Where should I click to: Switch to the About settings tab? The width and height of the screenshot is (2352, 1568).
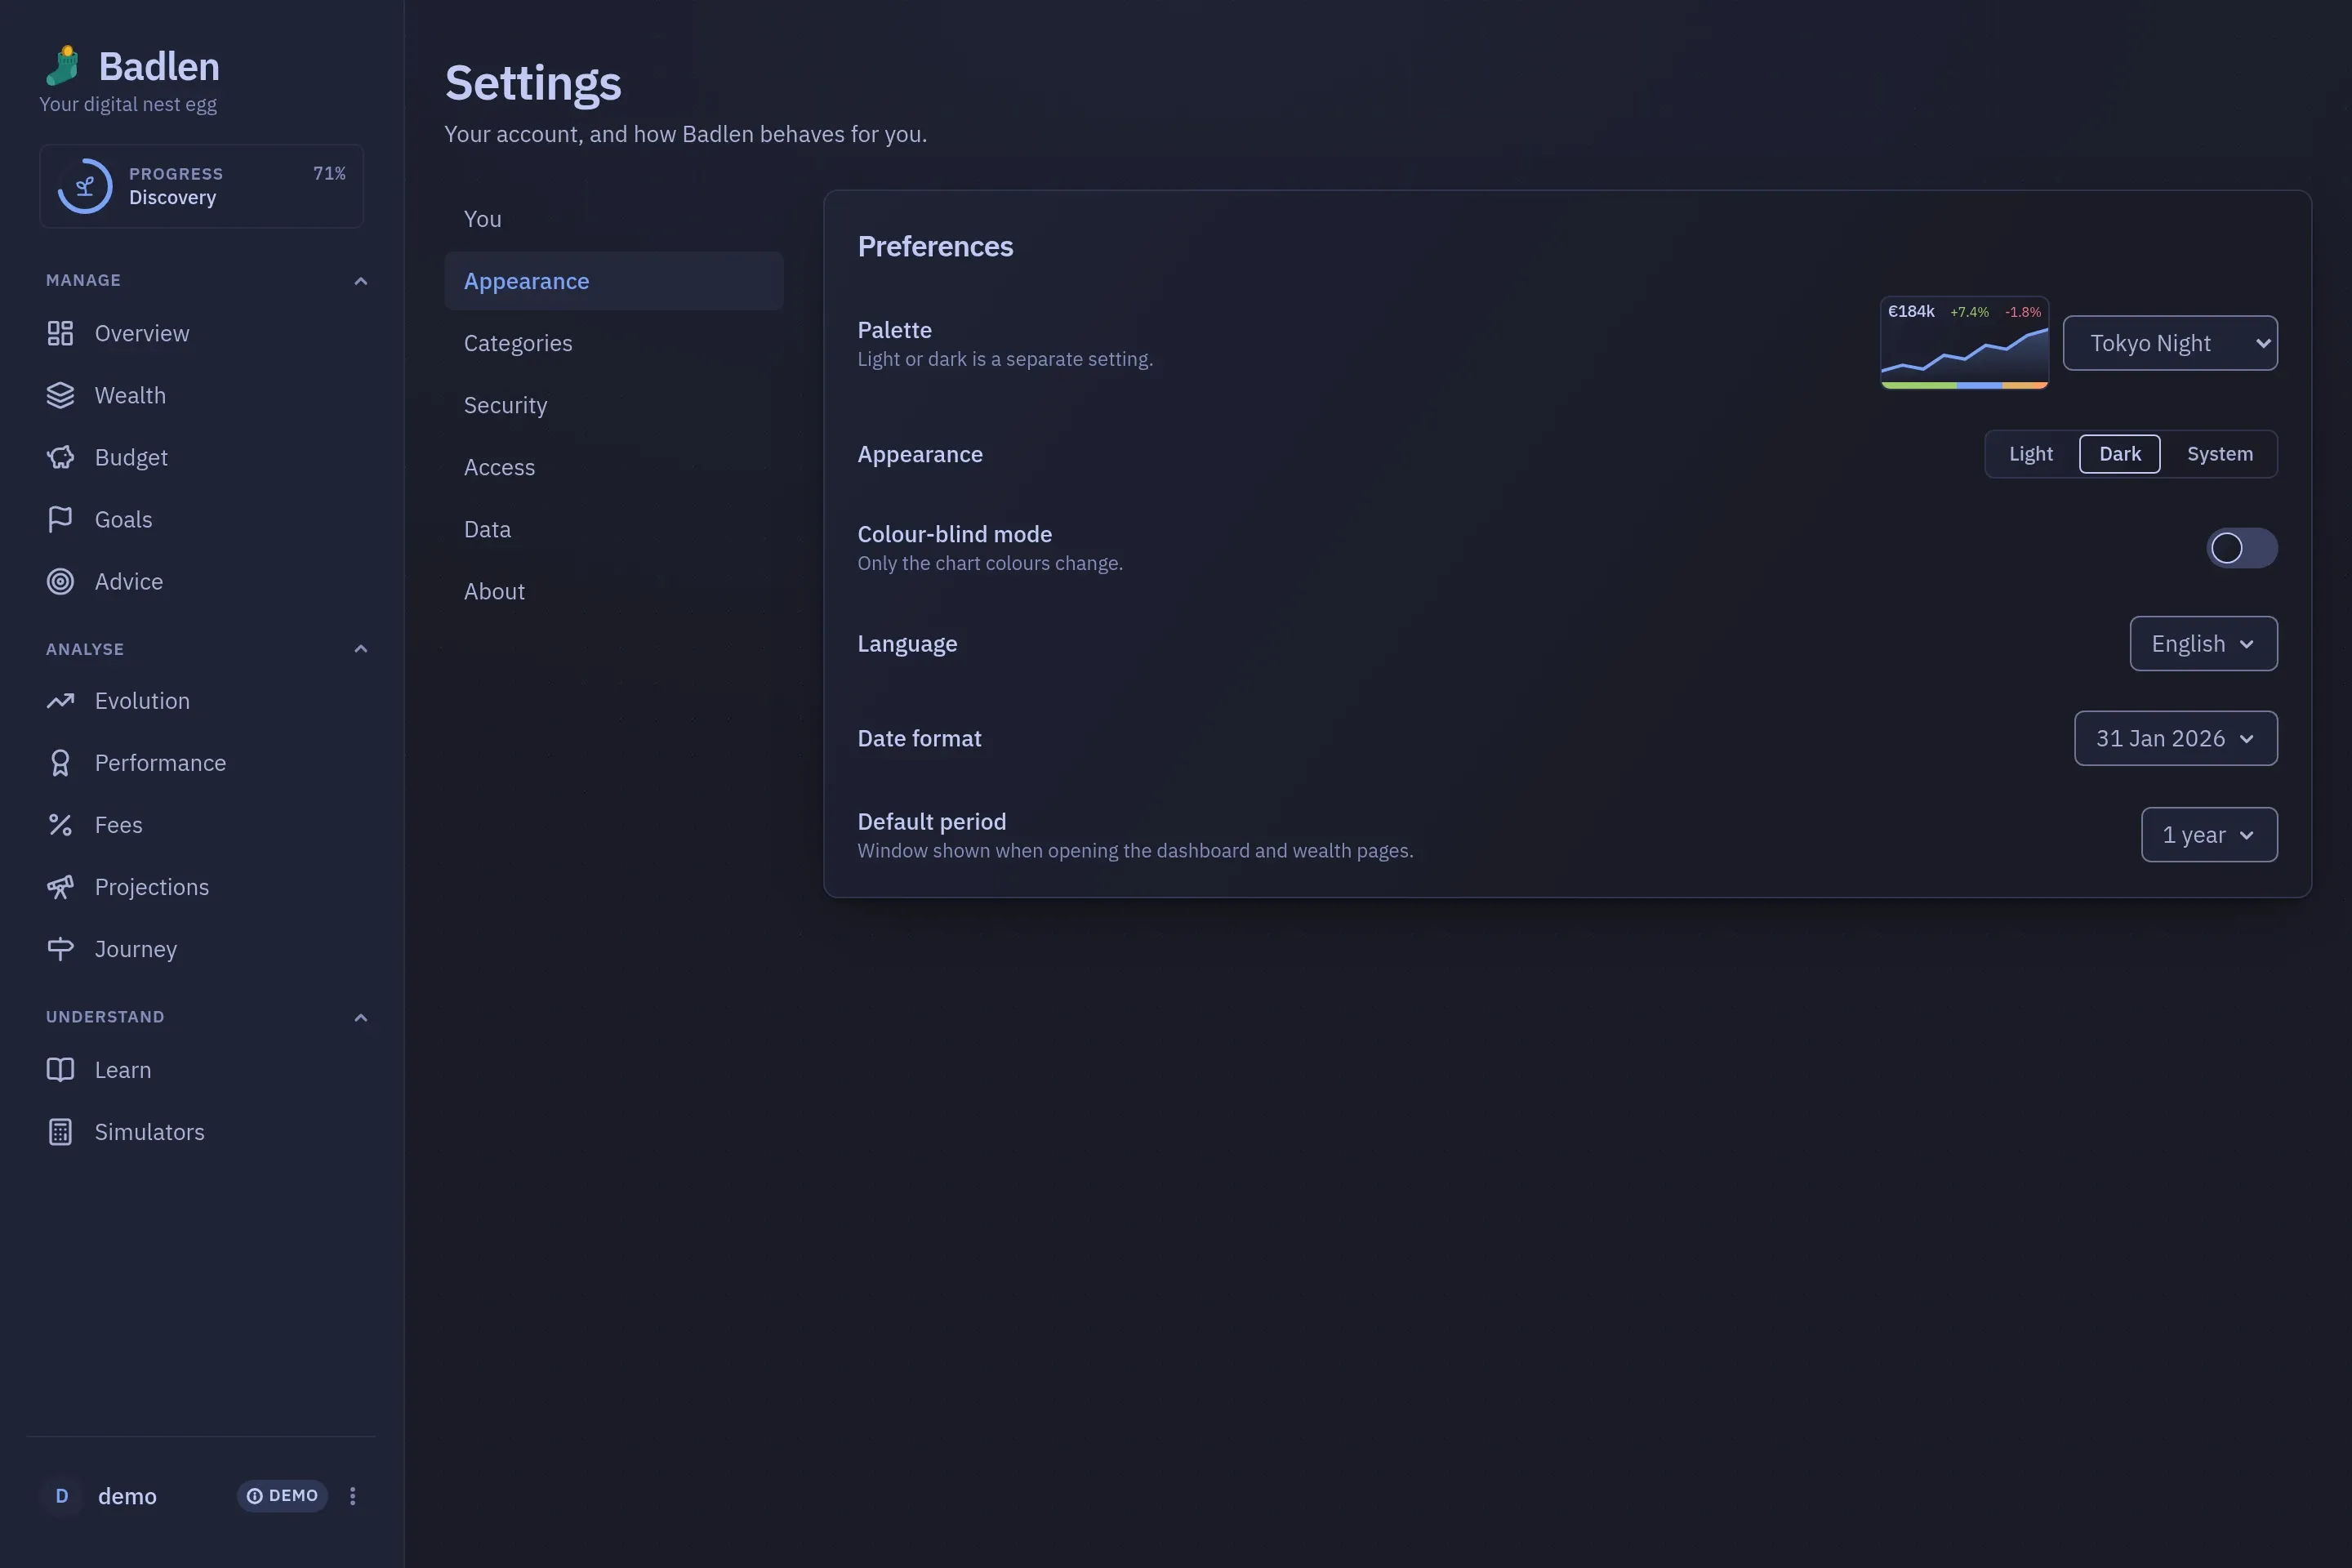pyautogui.click(x=613, y=591)
